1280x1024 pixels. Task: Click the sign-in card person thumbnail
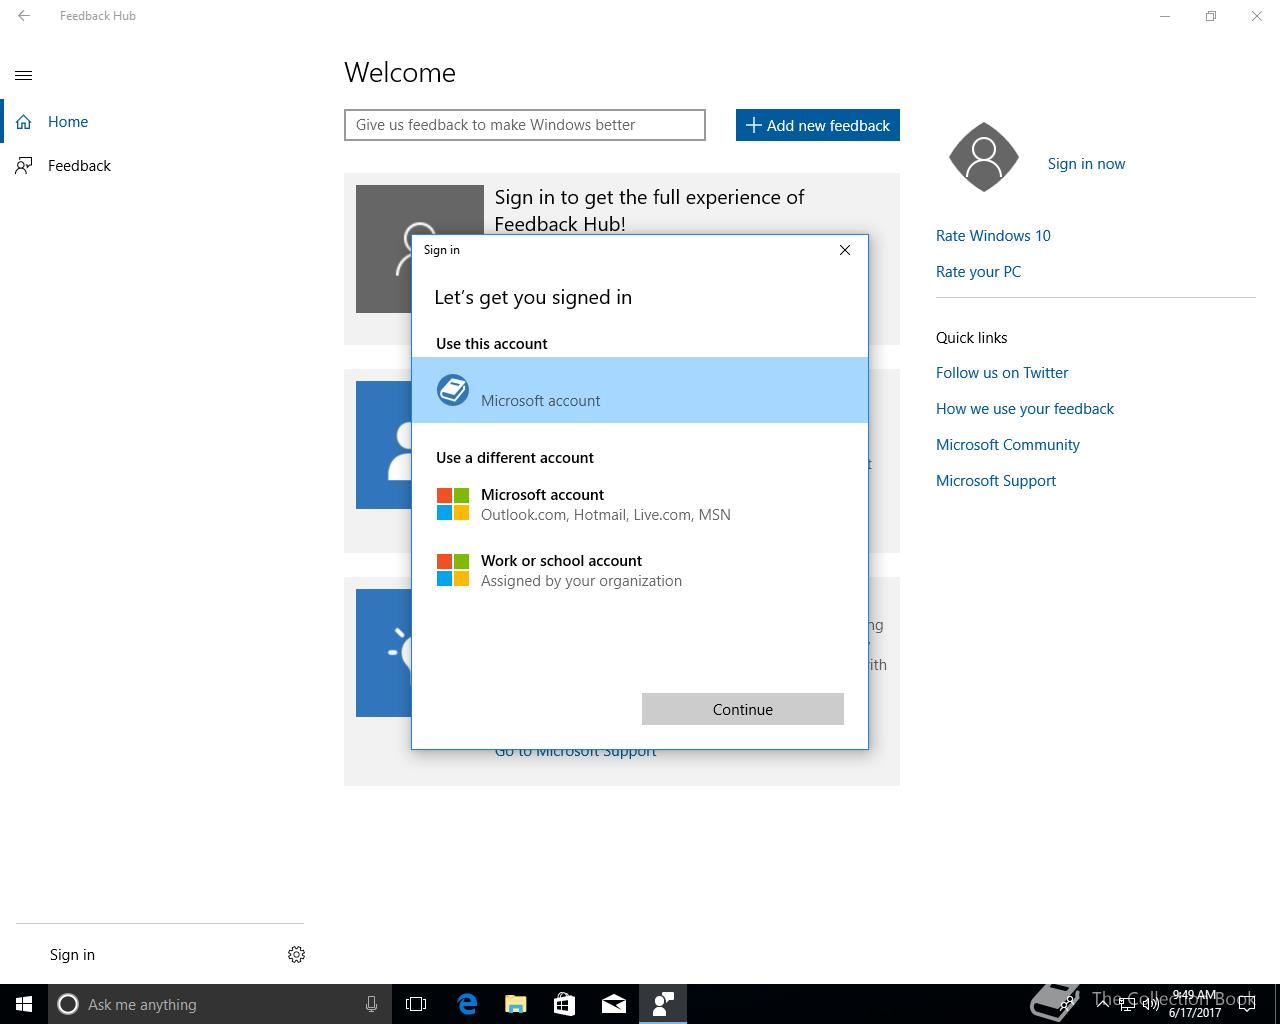click(384, 249)
